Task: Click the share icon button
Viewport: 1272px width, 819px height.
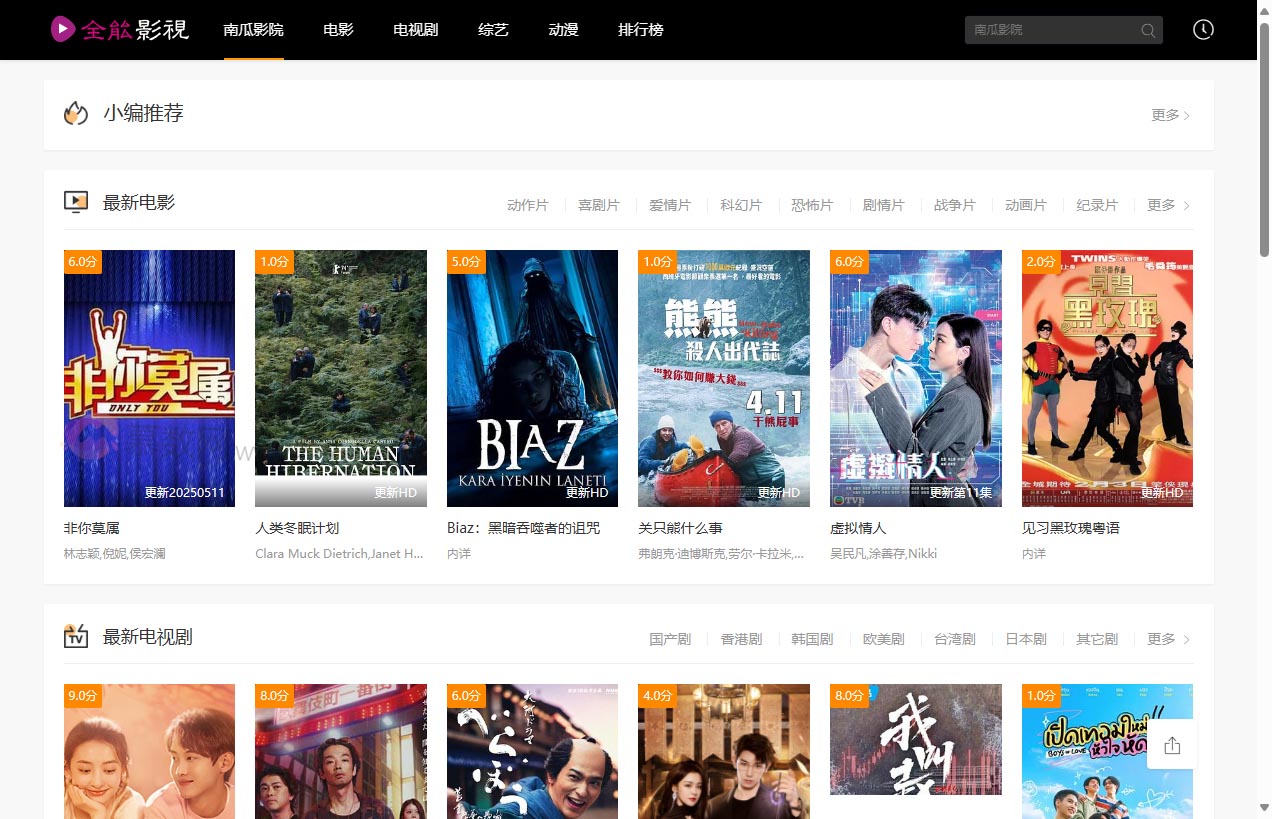Action: tap(1172, 745)
